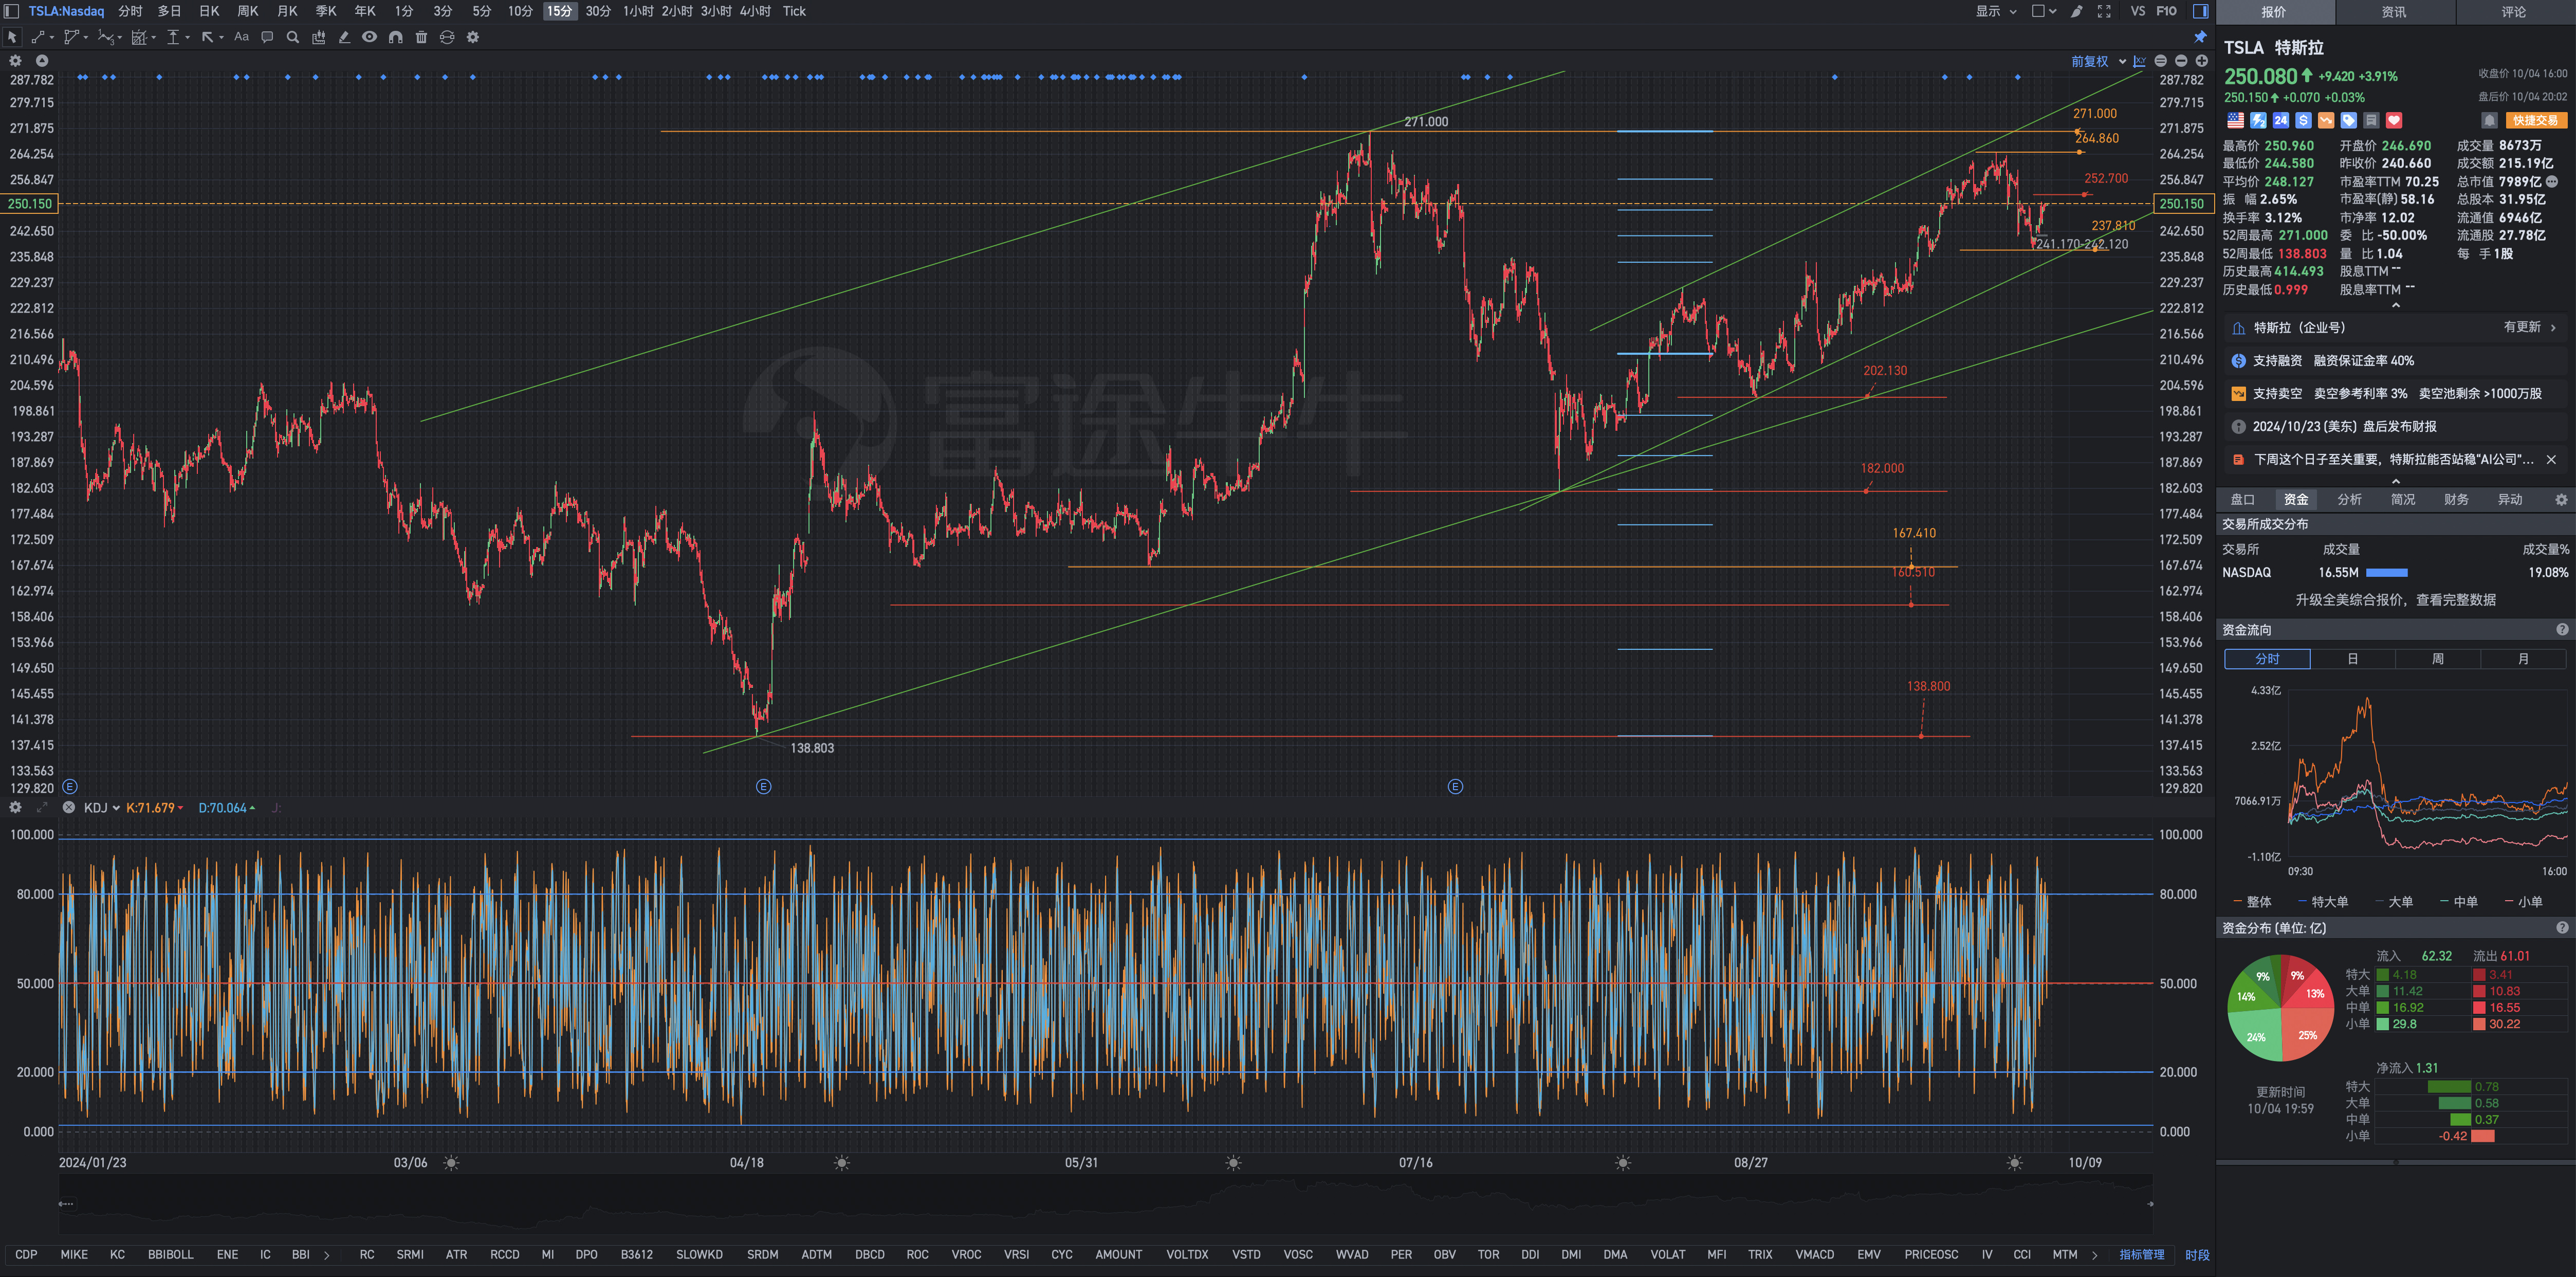This screenshot has height=1277, width=2576.
Task: Toggle the right quote panel icon
Action: coord(2200,11)
